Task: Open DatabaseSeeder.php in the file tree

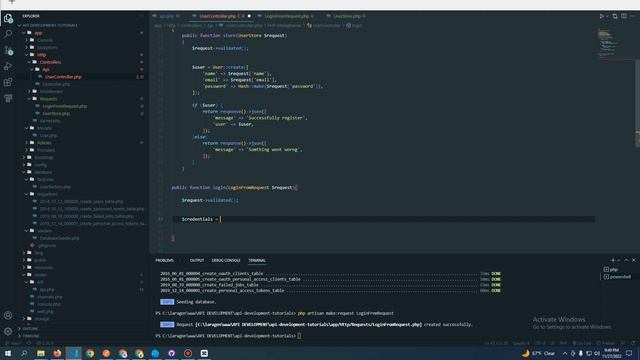Action: [x=60, y=238]
